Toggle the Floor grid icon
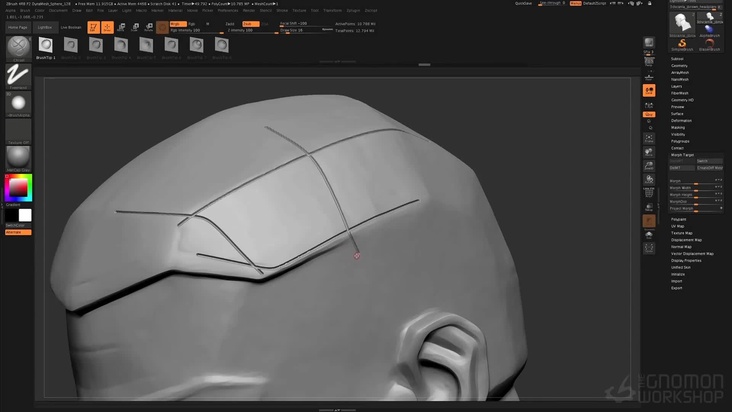This screenshot has width=732, height=412. pos(649,76)
